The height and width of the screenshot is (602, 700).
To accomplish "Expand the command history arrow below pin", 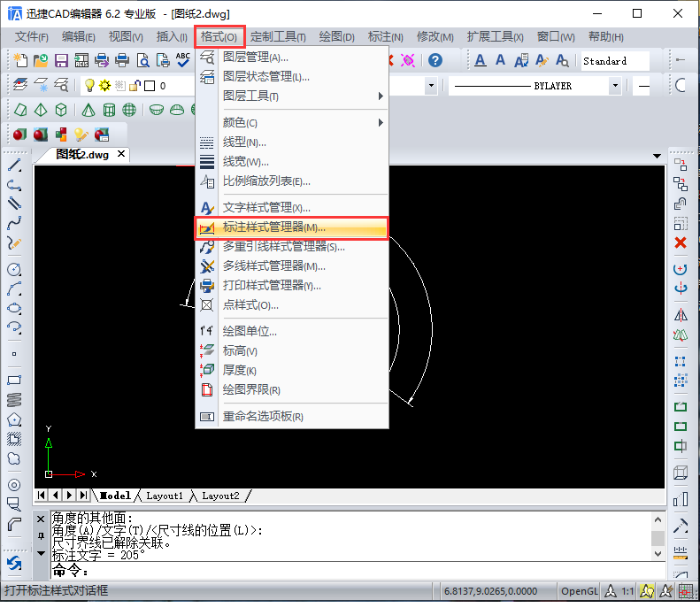I will click(x=41, y=553).
